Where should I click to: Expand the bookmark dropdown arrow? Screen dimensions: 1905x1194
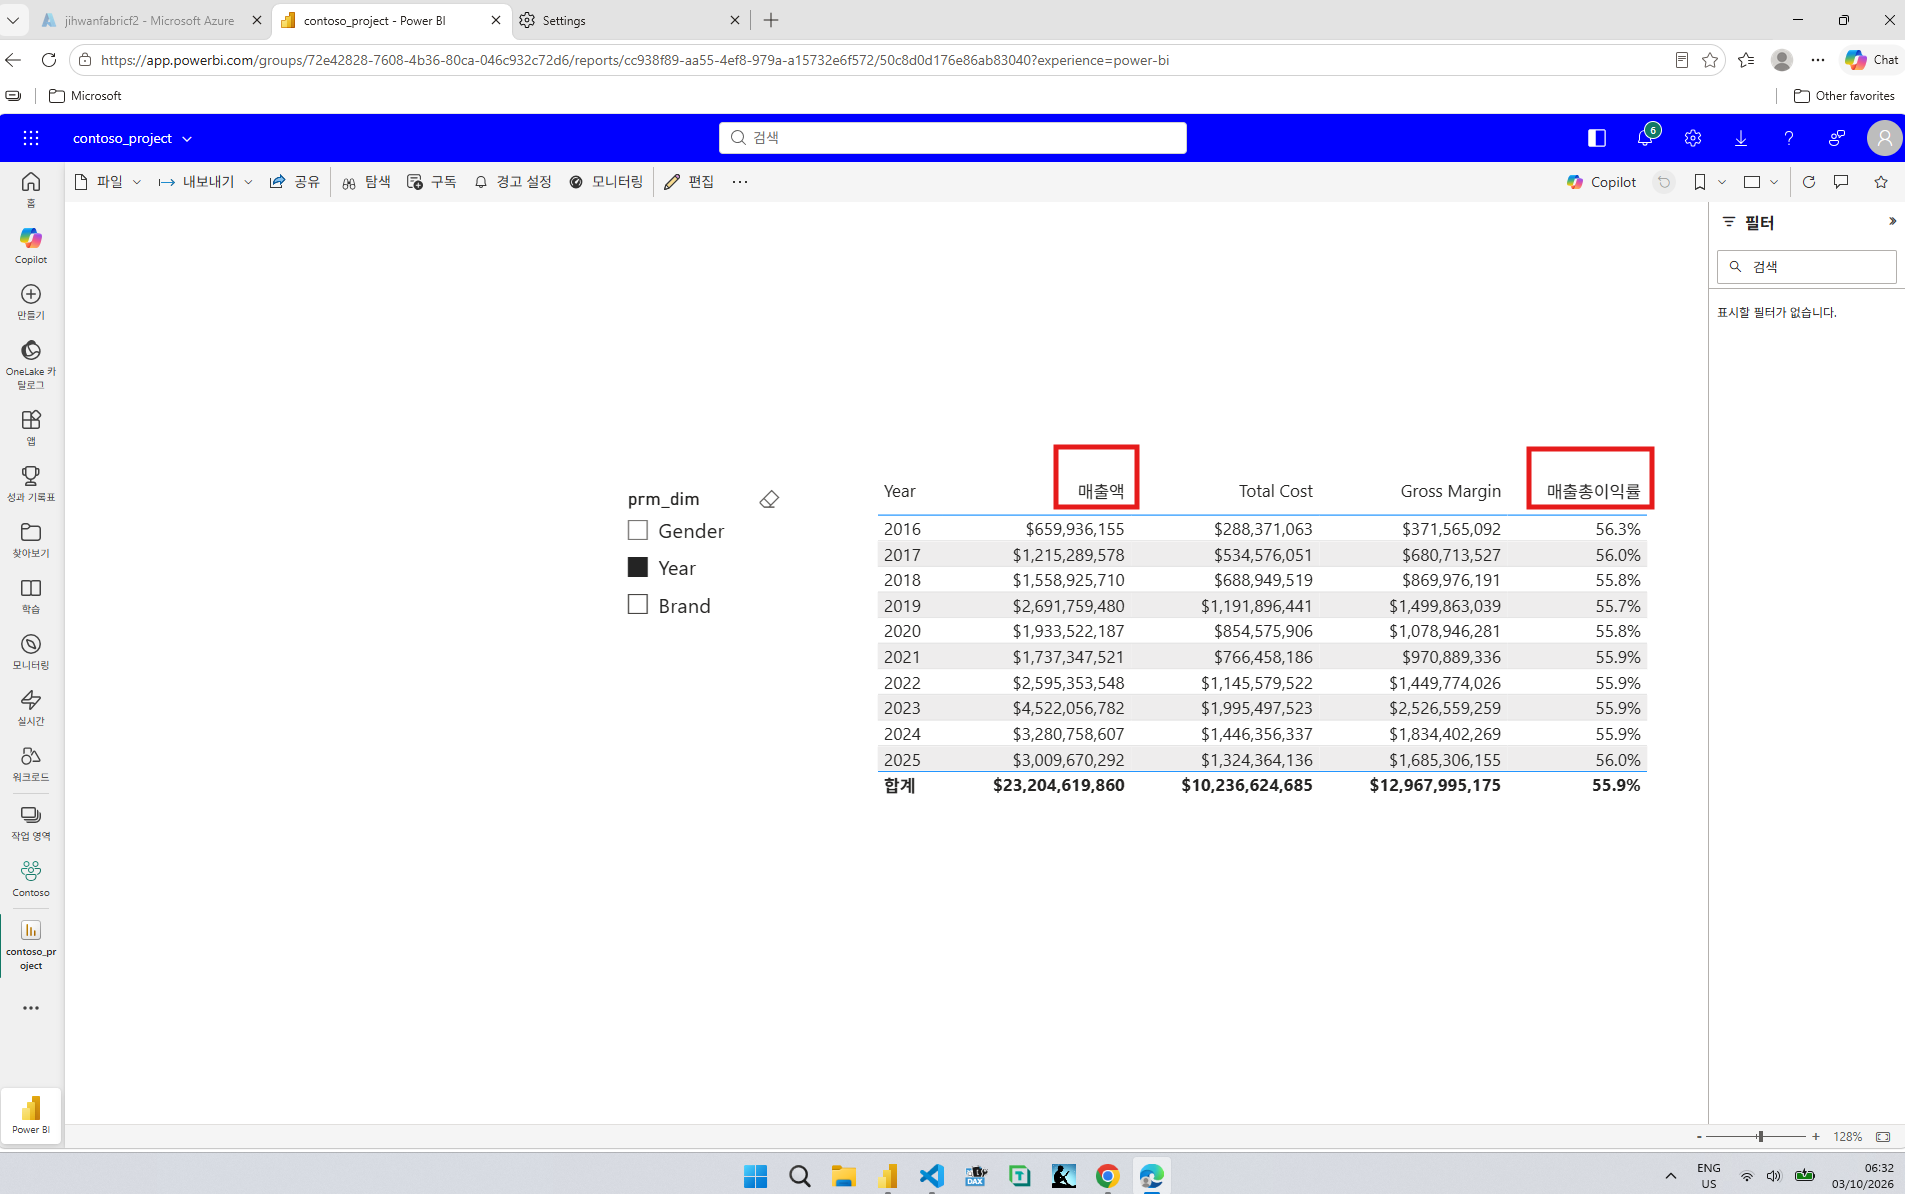pos(1722,182)
